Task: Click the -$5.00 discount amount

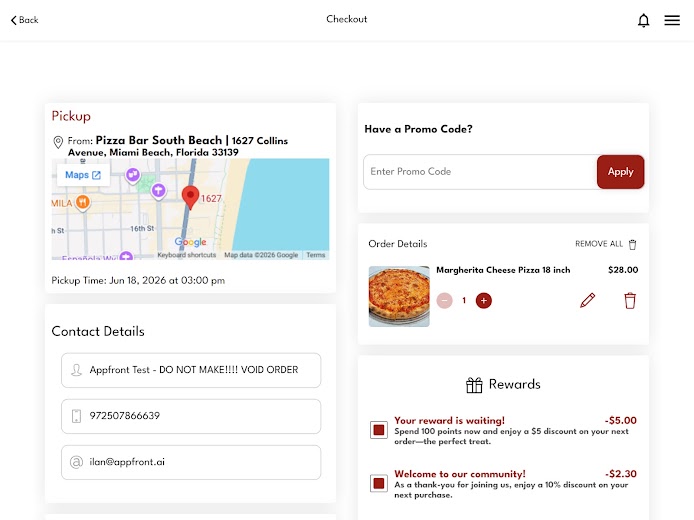Action: click(x=621, y=420)
